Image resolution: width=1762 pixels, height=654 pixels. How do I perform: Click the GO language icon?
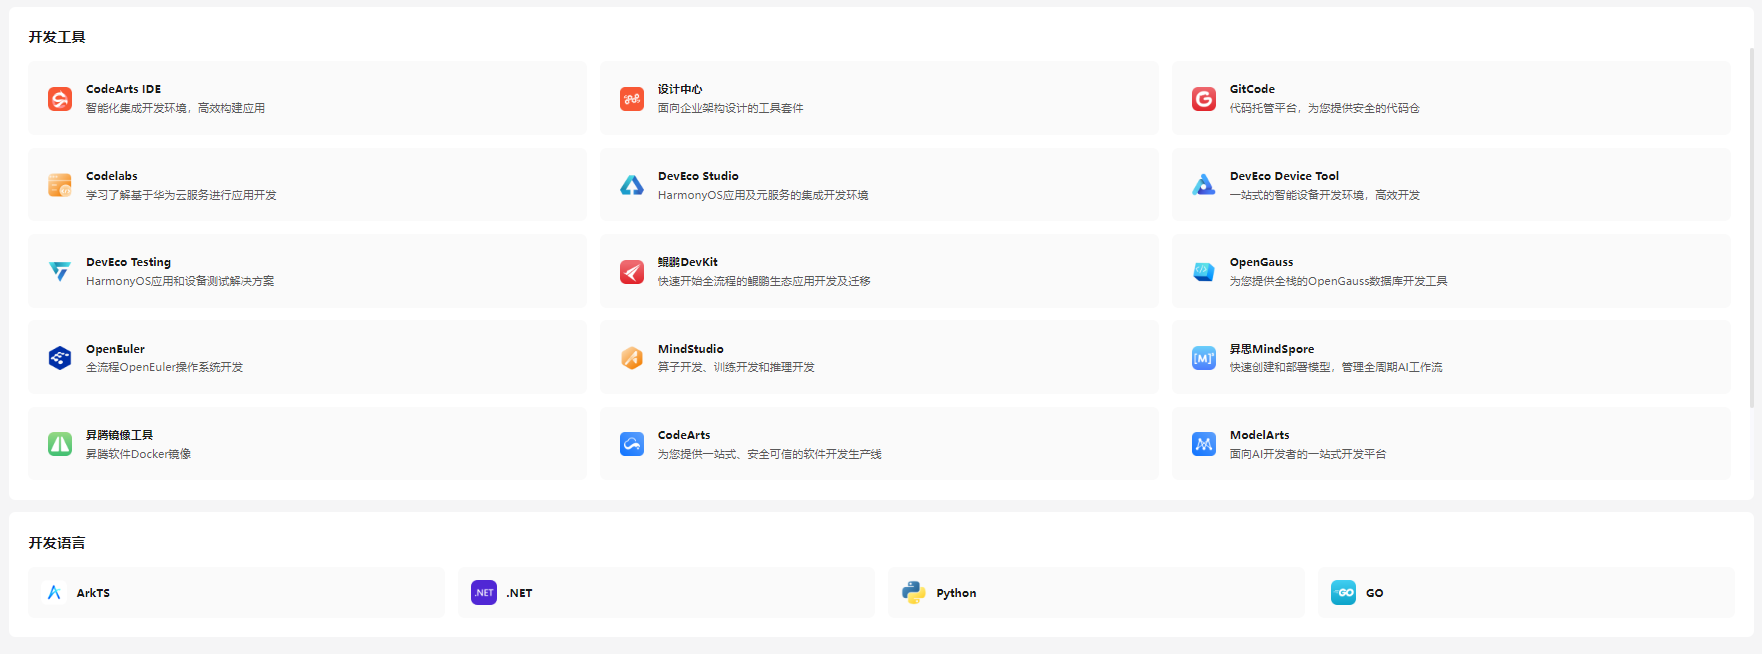coord(1343,593)
